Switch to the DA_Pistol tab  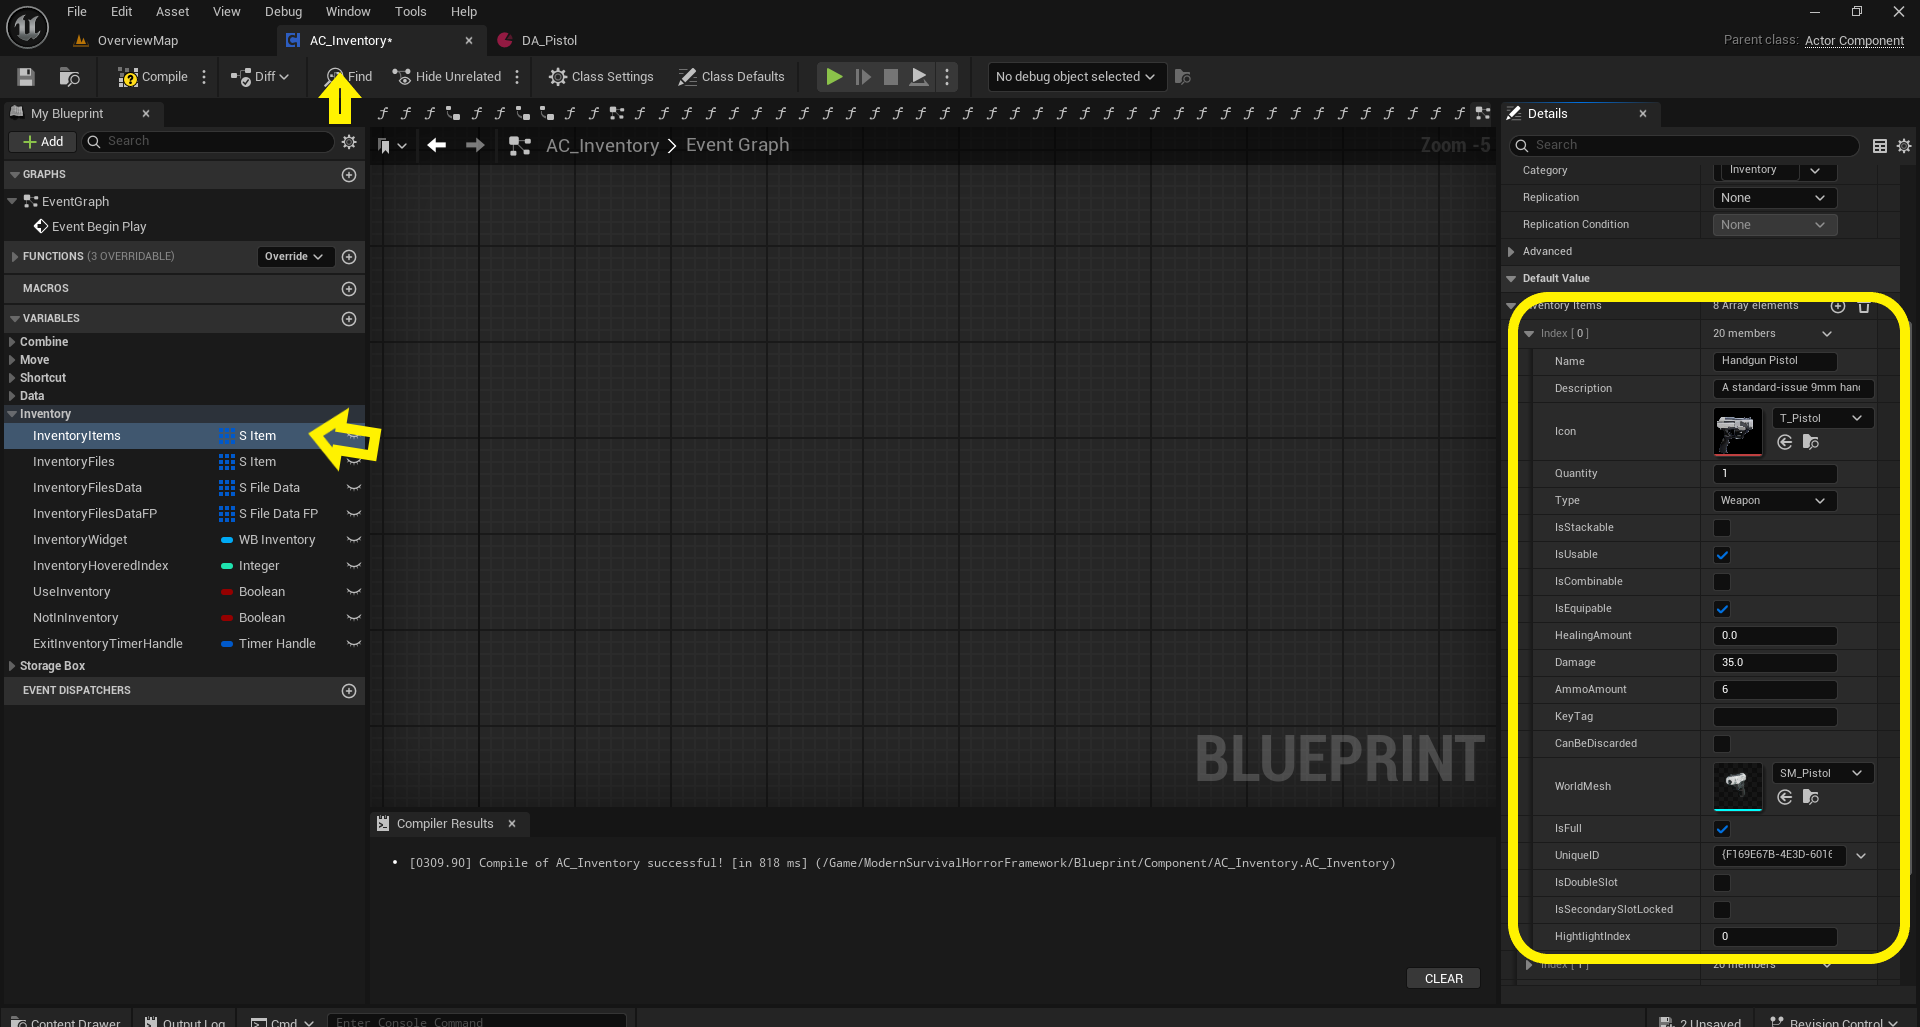pyautogui.click(x=548, y=41)
